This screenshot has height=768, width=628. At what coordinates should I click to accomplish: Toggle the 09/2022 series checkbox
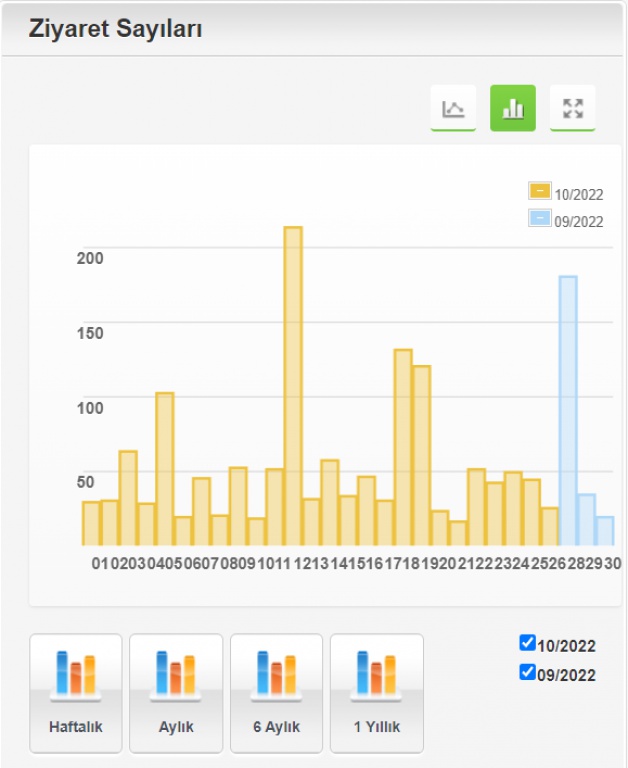click(528, 673)
